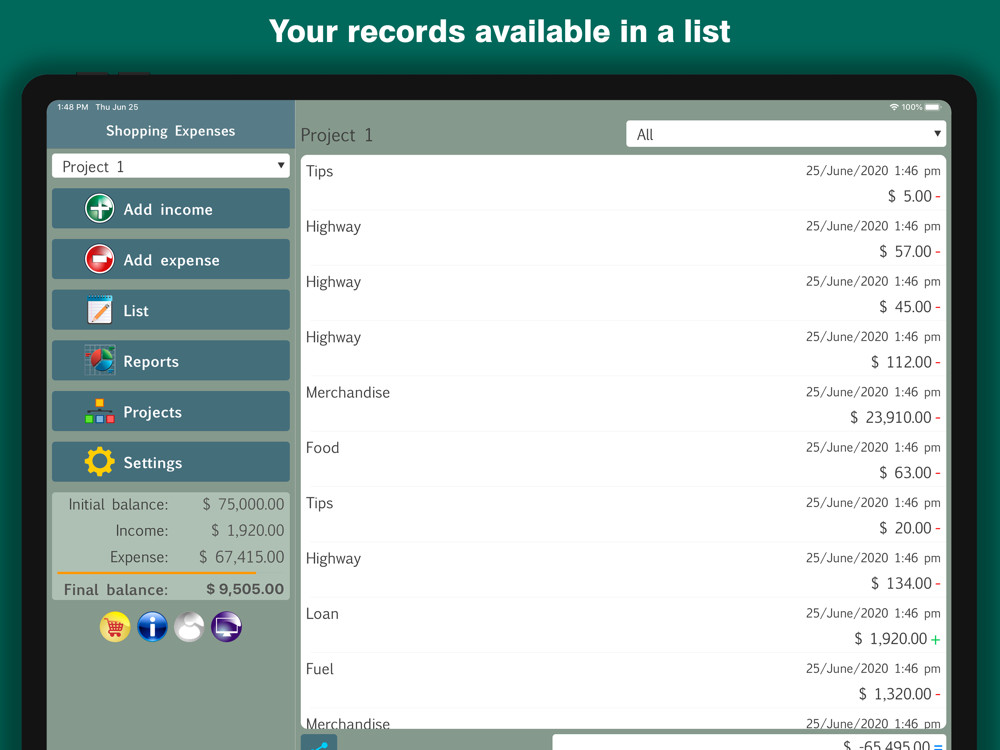
Task: Select the Highway record of $112.00
Action: click(623, 349)
